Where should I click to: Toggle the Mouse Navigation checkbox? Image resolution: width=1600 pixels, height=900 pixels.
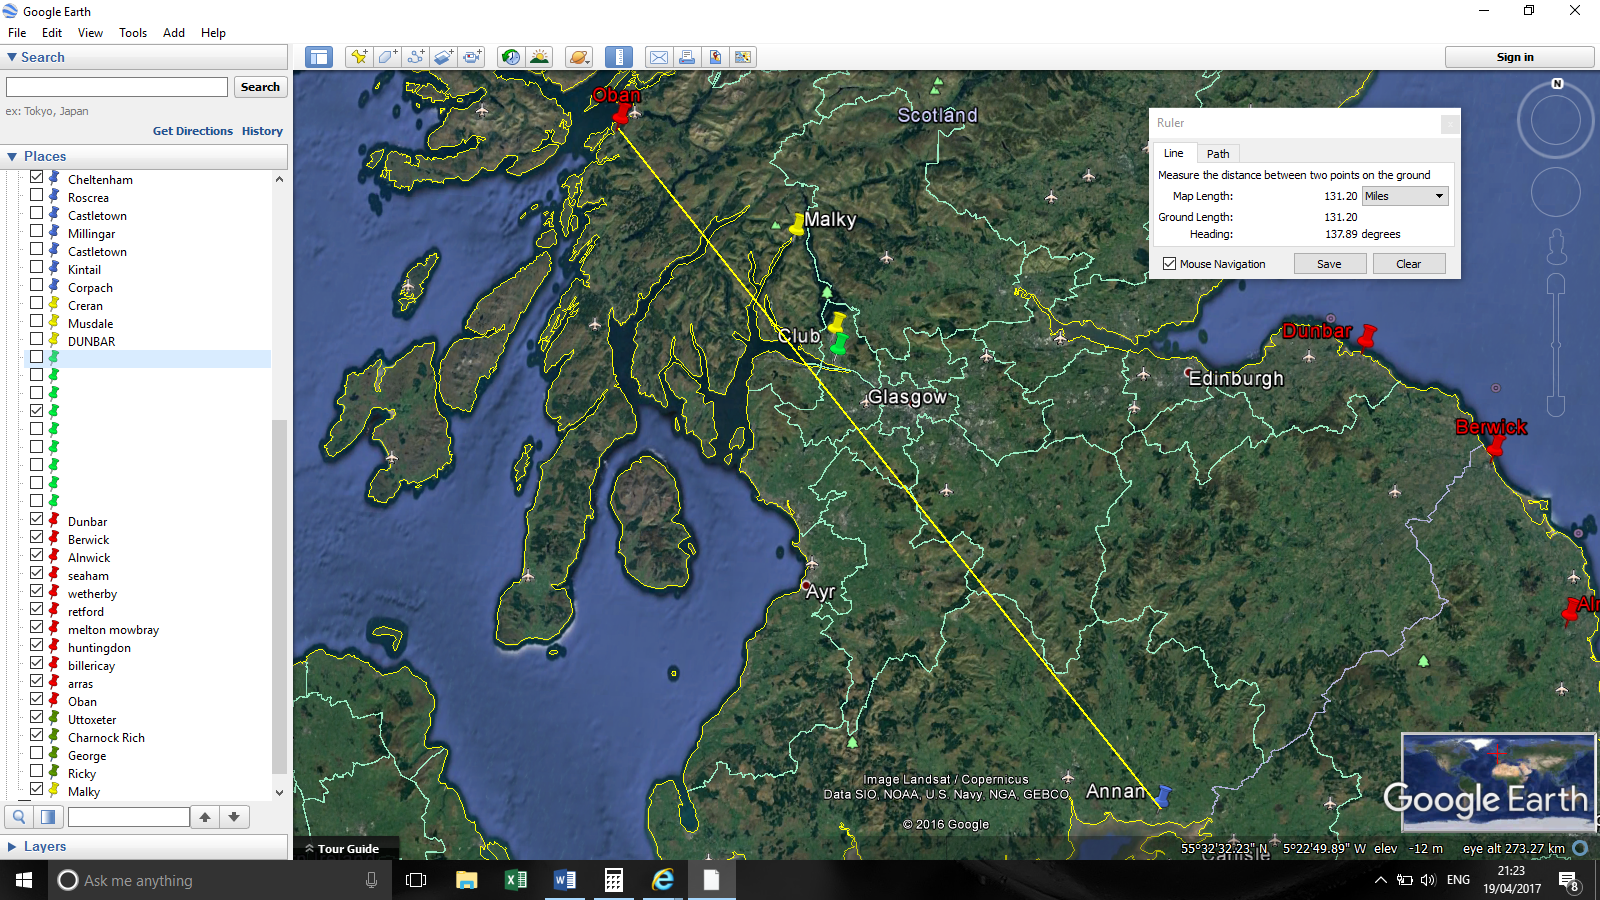coord(1169,264)
